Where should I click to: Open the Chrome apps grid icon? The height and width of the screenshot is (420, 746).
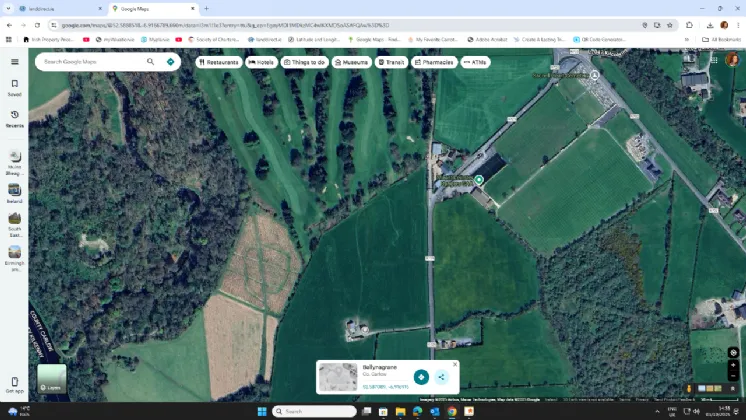pyautogui.click(x=9, y=39)
